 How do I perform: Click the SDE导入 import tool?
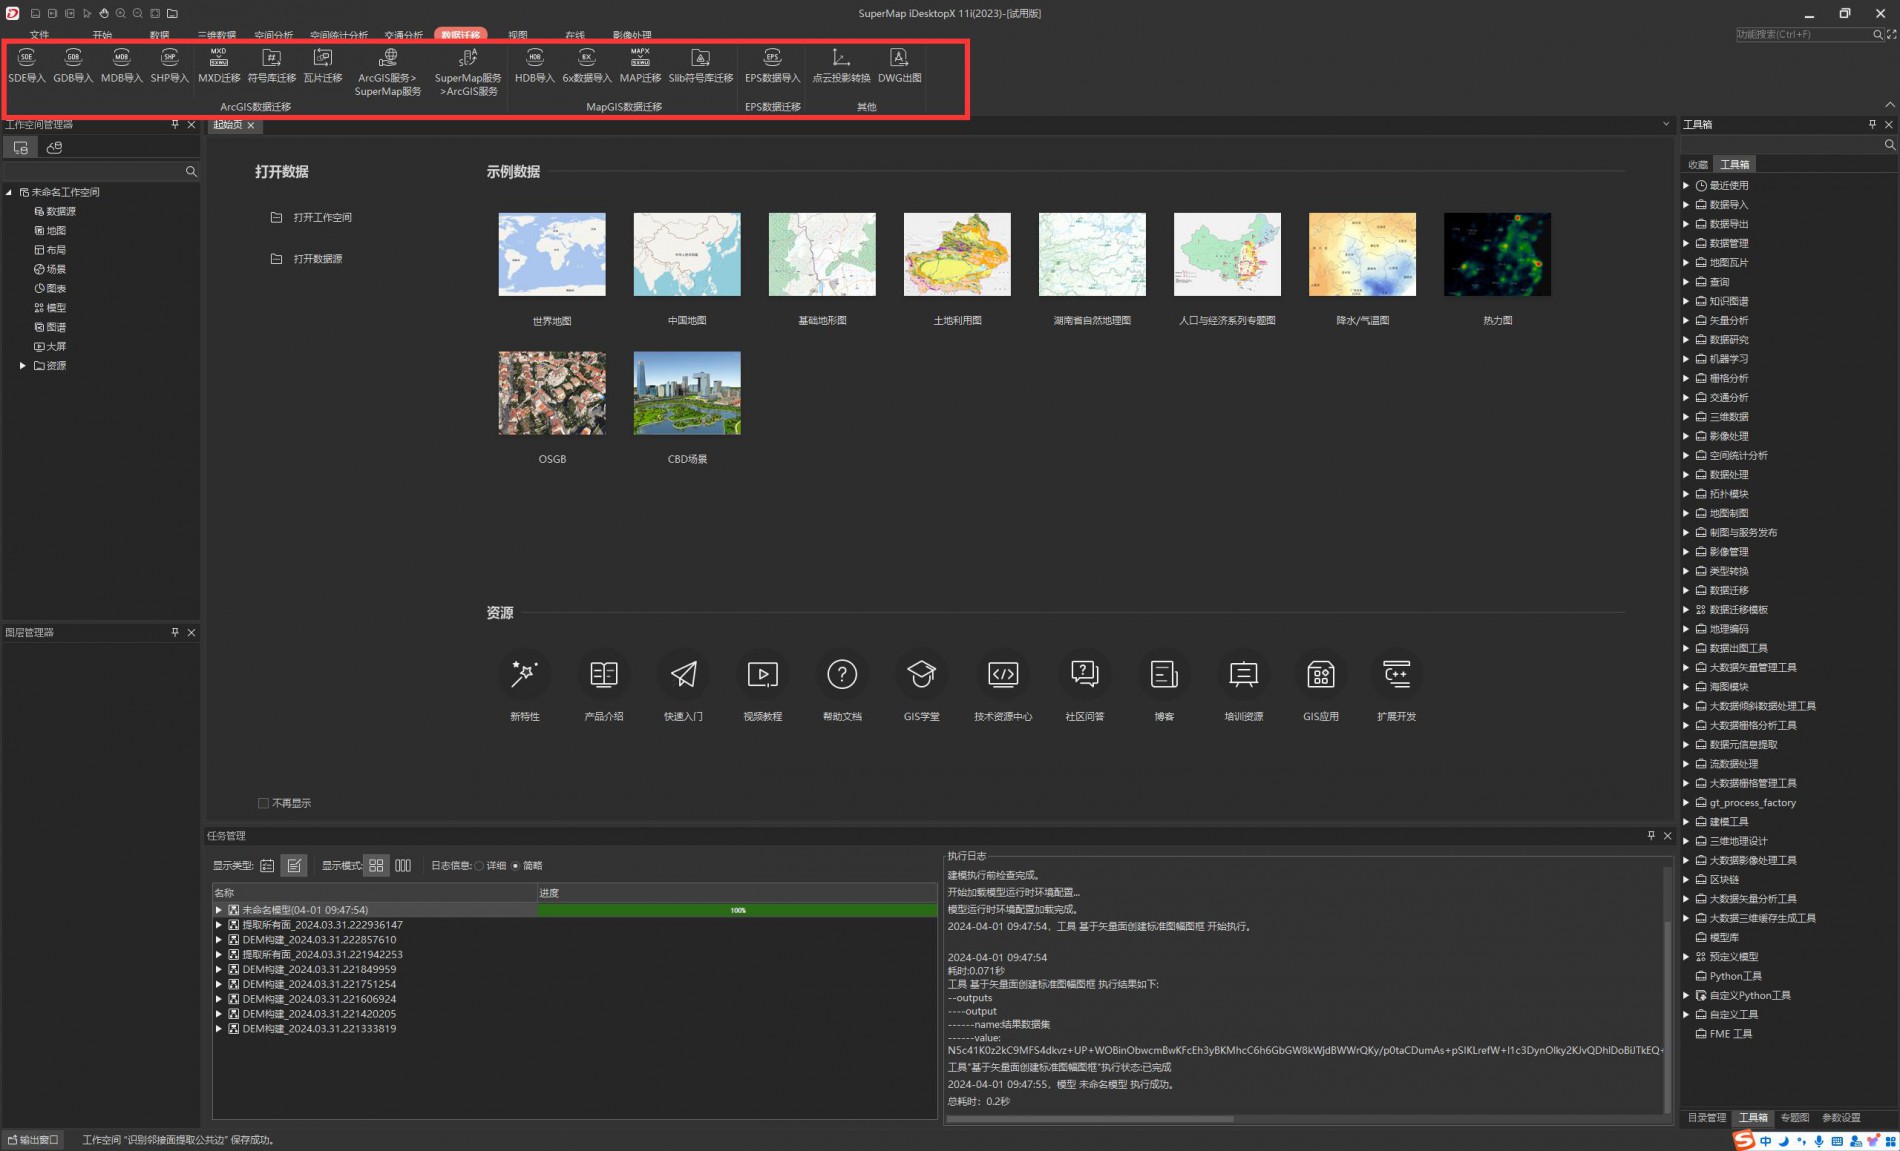coord(27,66)
